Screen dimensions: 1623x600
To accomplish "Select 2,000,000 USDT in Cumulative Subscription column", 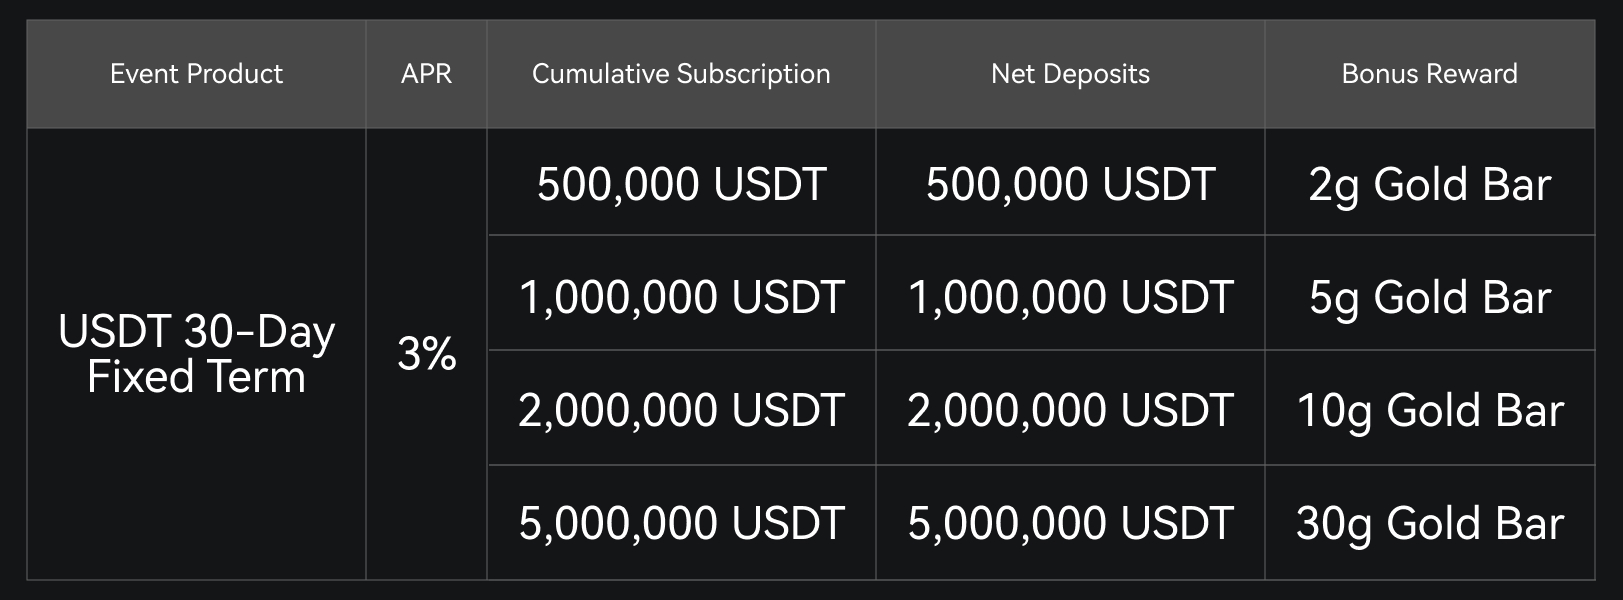I will click(x=681, y=410).
